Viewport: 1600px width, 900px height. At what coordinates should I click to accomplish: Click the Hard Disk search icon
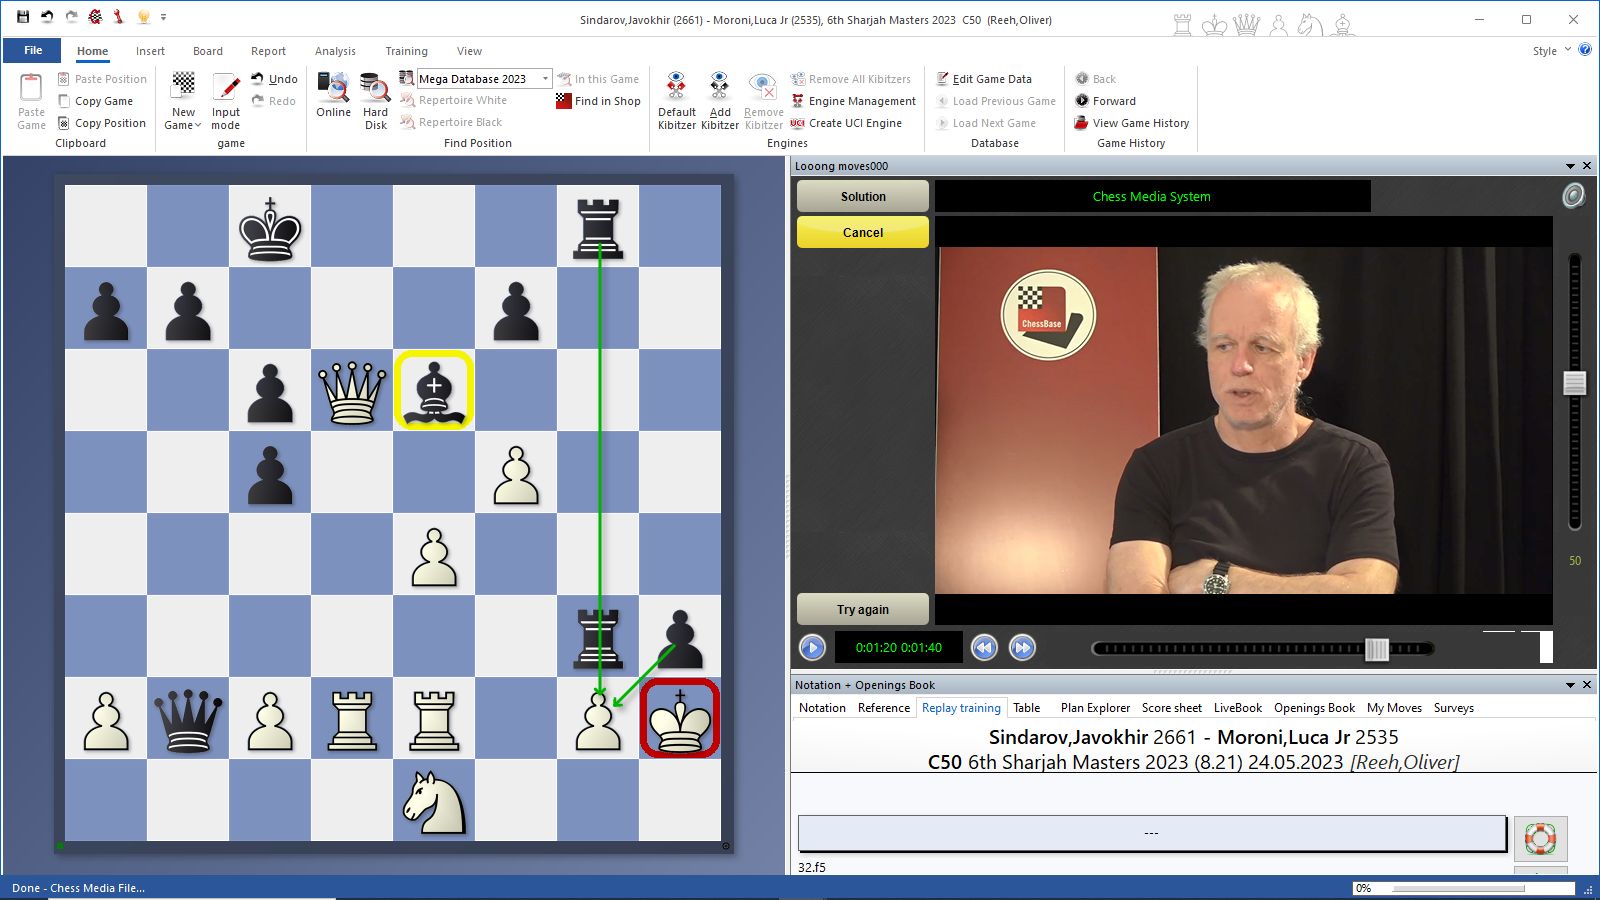tap(375, 88)
